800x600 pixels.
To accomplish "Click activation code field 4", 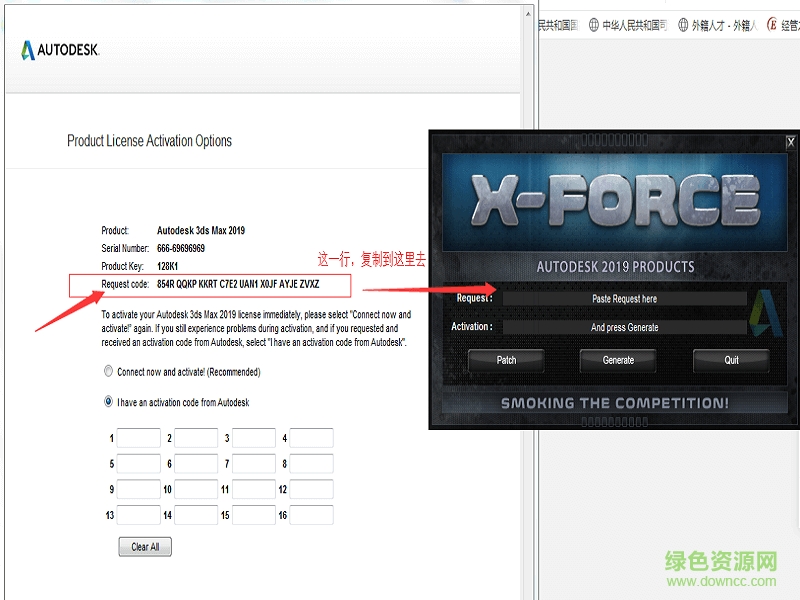I will click(x=312, y=438).
